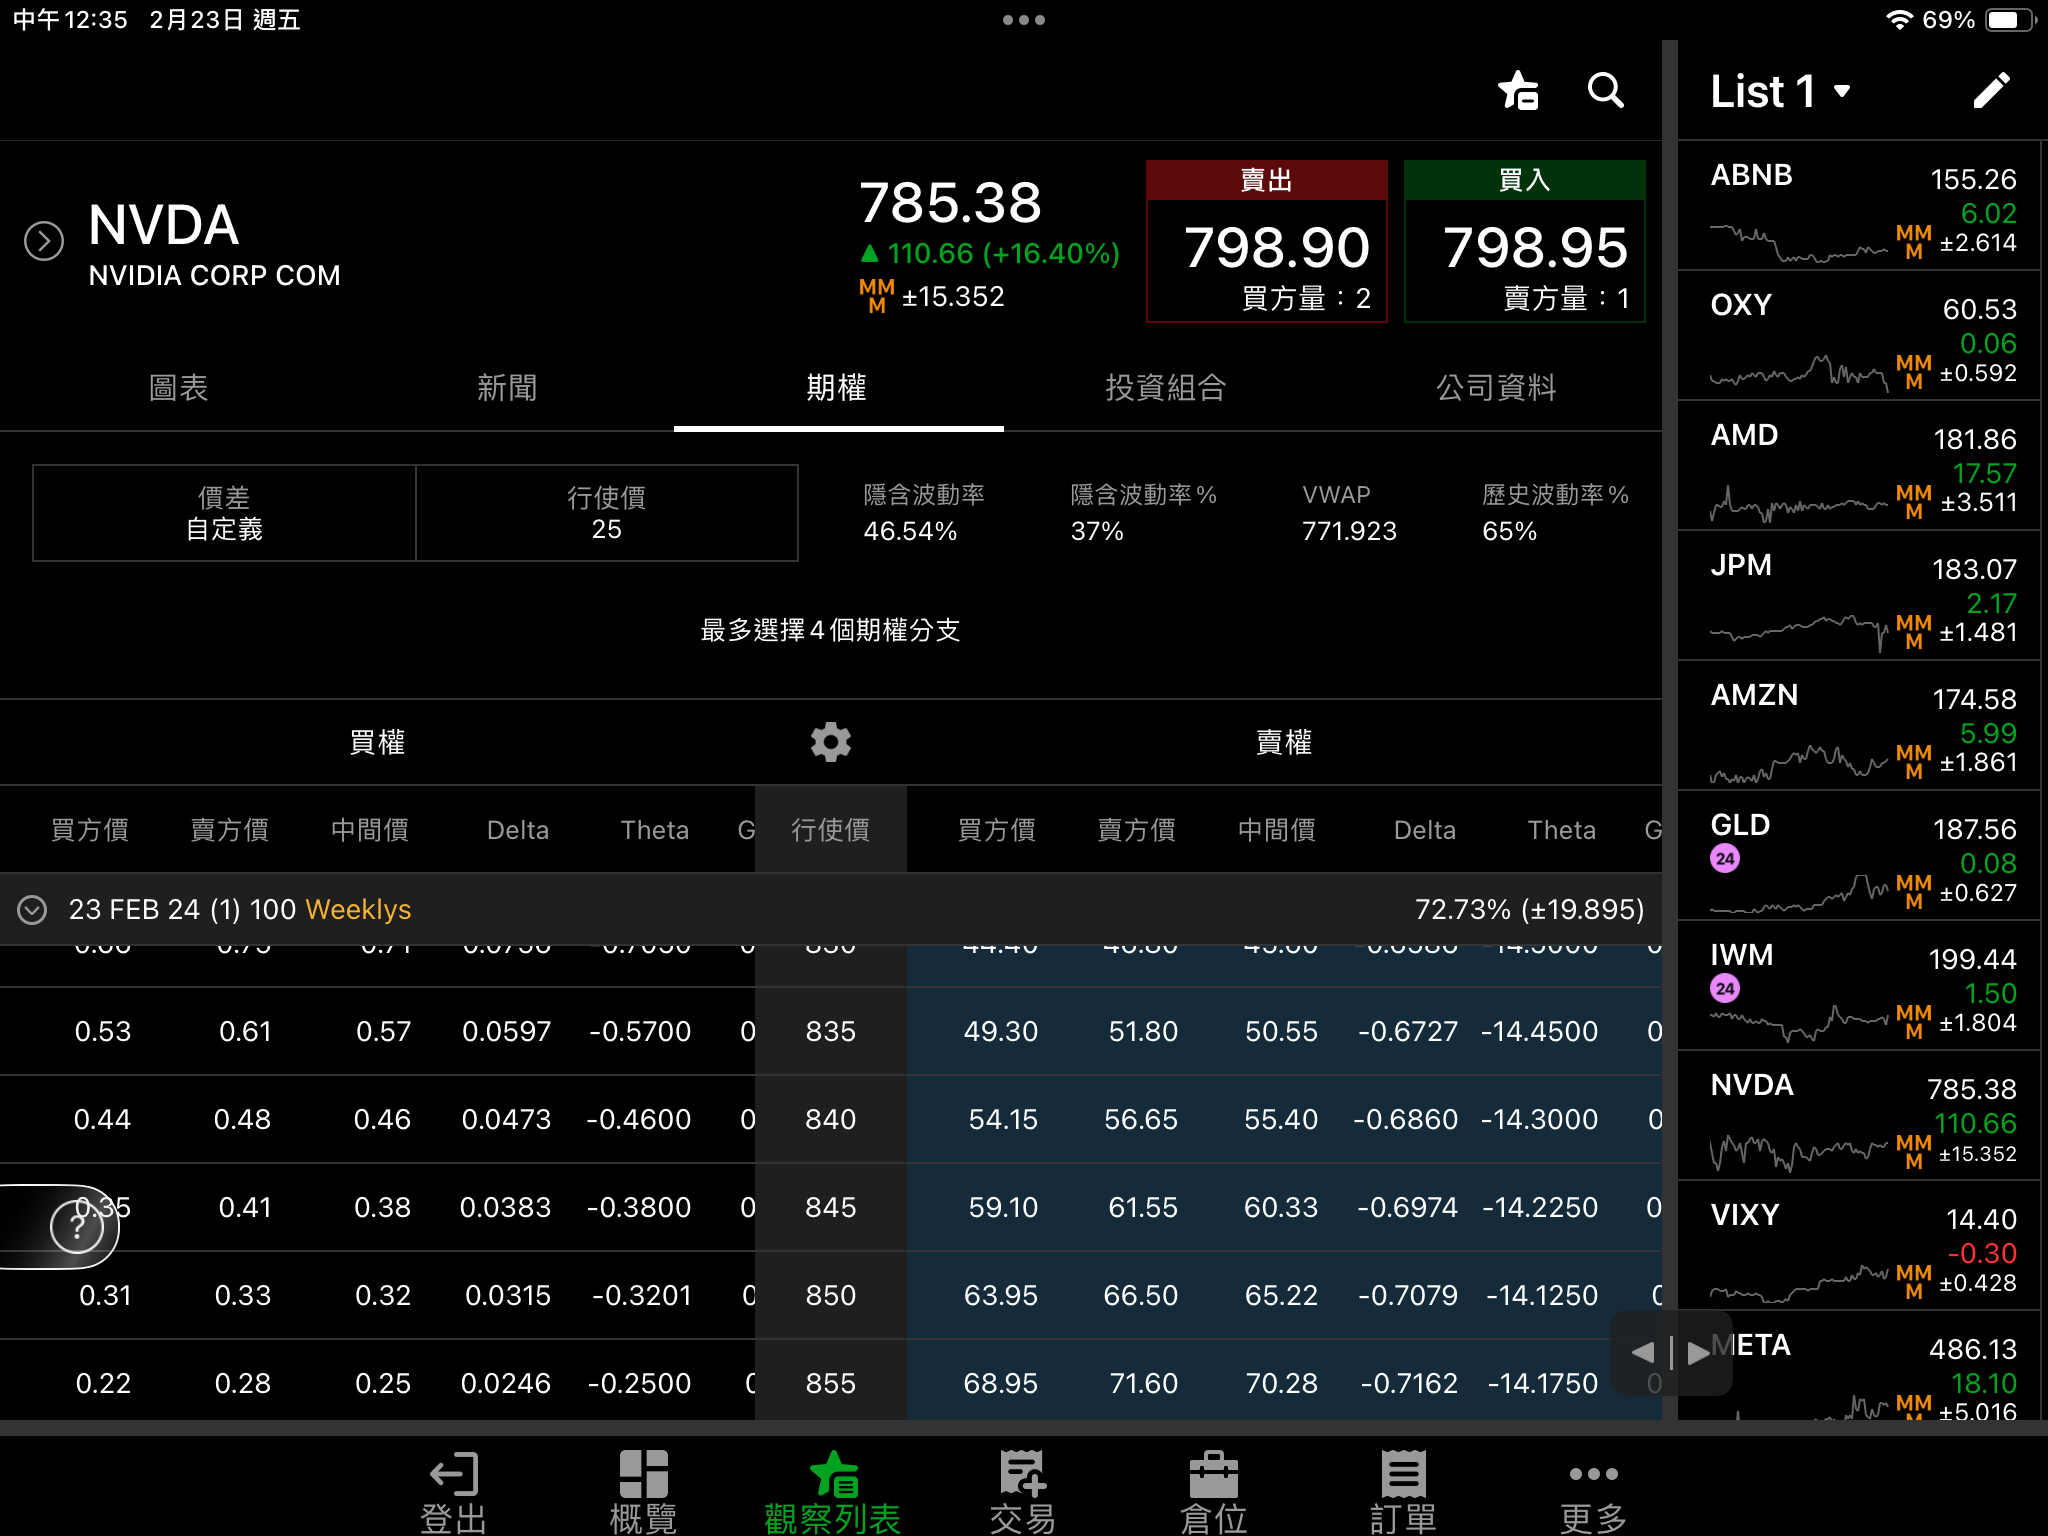Select call bid 0.53 at 835 strike
Image resolution: width=2048 pixels, height=1536 pixels.
click(103, 1032)
